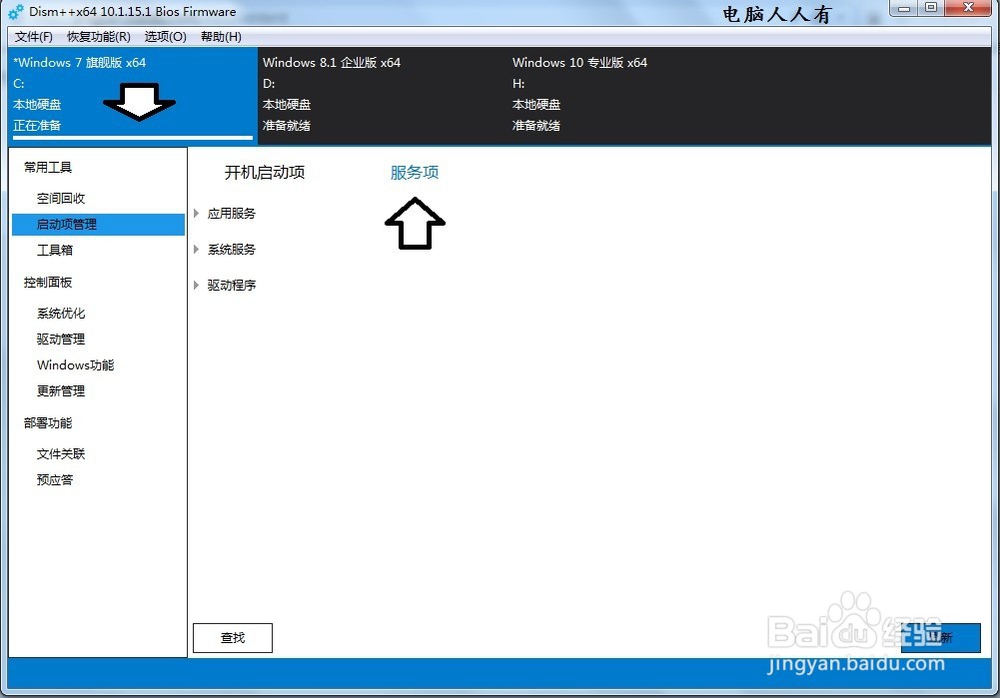
Task: Open 空间回收 in the sidebar
Action: [x=61, y=198]
